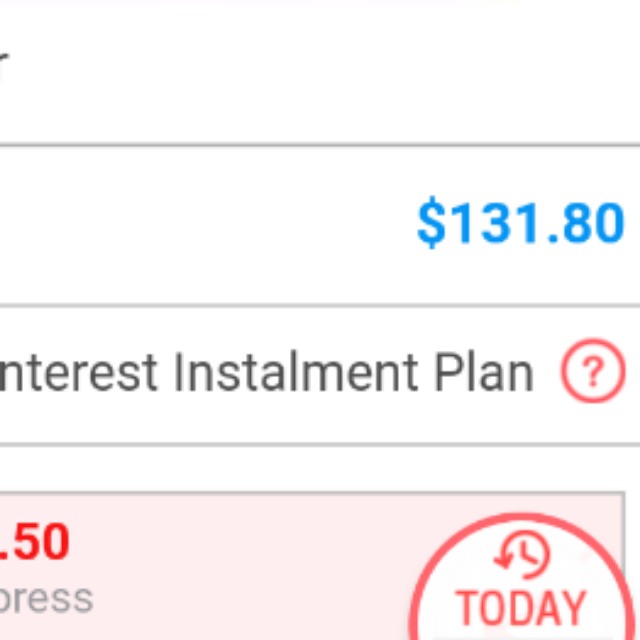Click the word Plan beside help icon

pyautogui.click(x=483, y=373)
